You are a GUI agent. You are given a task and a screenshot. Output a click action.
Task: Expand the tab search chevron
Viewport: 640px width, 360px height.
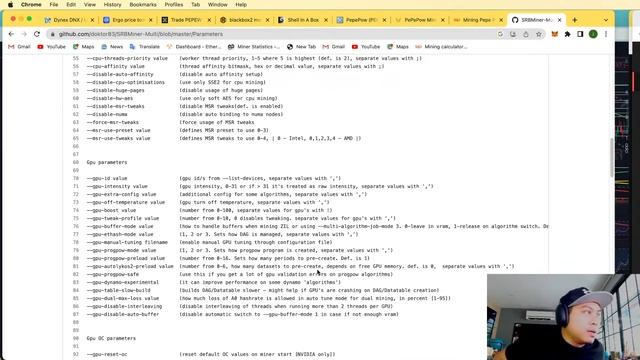click(606, 20)
